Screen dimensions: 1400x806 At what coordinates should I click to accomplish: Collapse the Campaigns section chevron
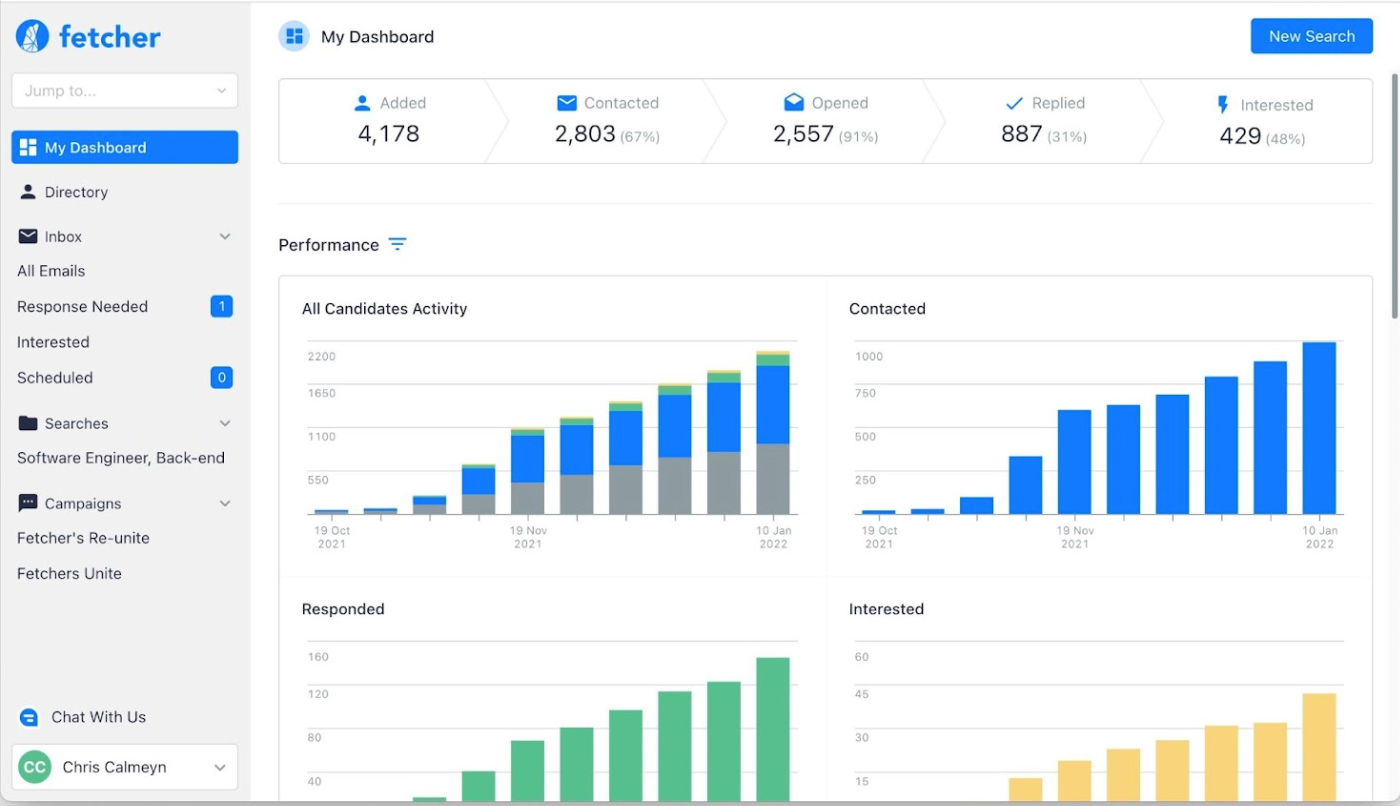(x=225, y=504)
